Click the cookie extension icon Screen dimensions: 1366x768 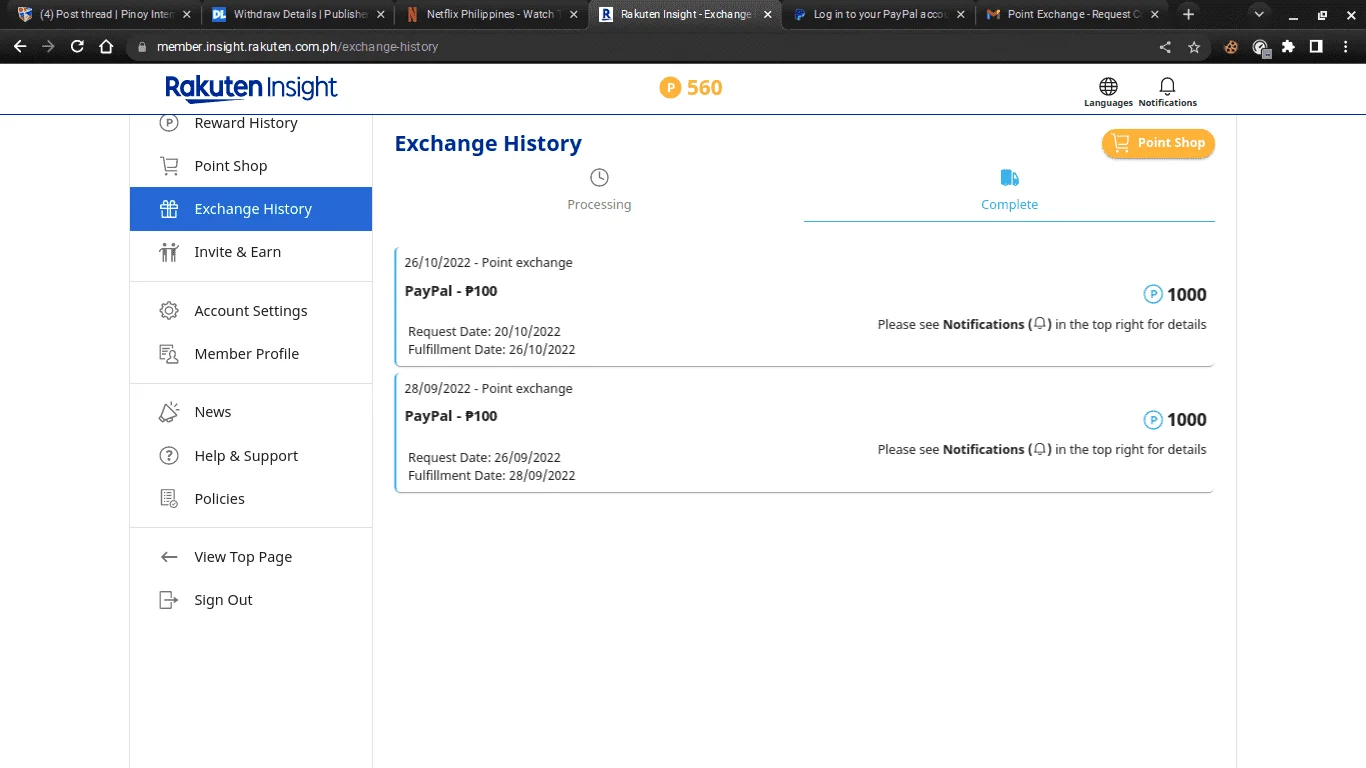click(x=1231, y=47)
